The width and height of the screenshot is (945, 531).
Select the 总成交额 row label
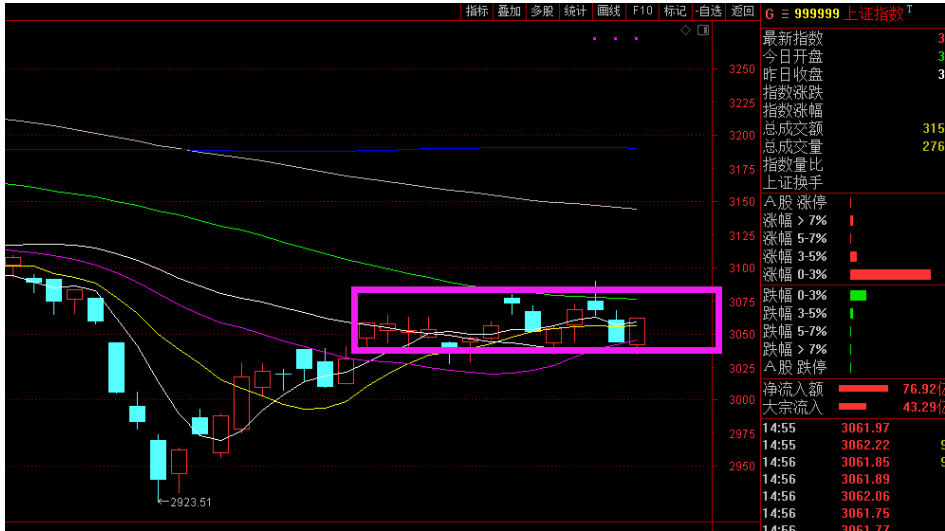[793, 128]
